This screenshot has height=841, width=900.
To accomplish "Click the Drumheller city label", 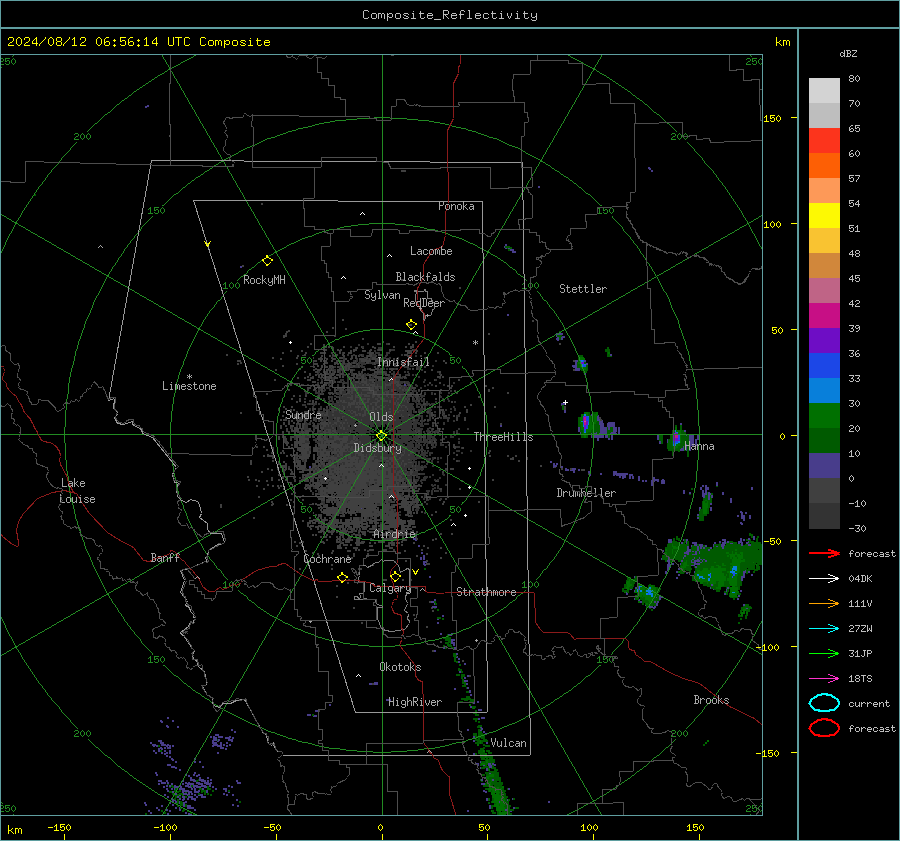I will coord(586,493).
